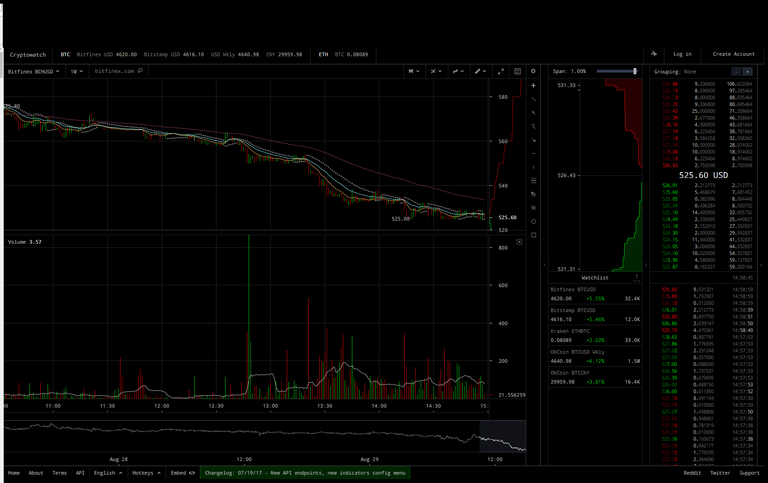Image resolution: width=768 pixels, height=483 pixels.
Task: Toggle the sidebar panel layout icon
Action: click(x=517, y=71)
